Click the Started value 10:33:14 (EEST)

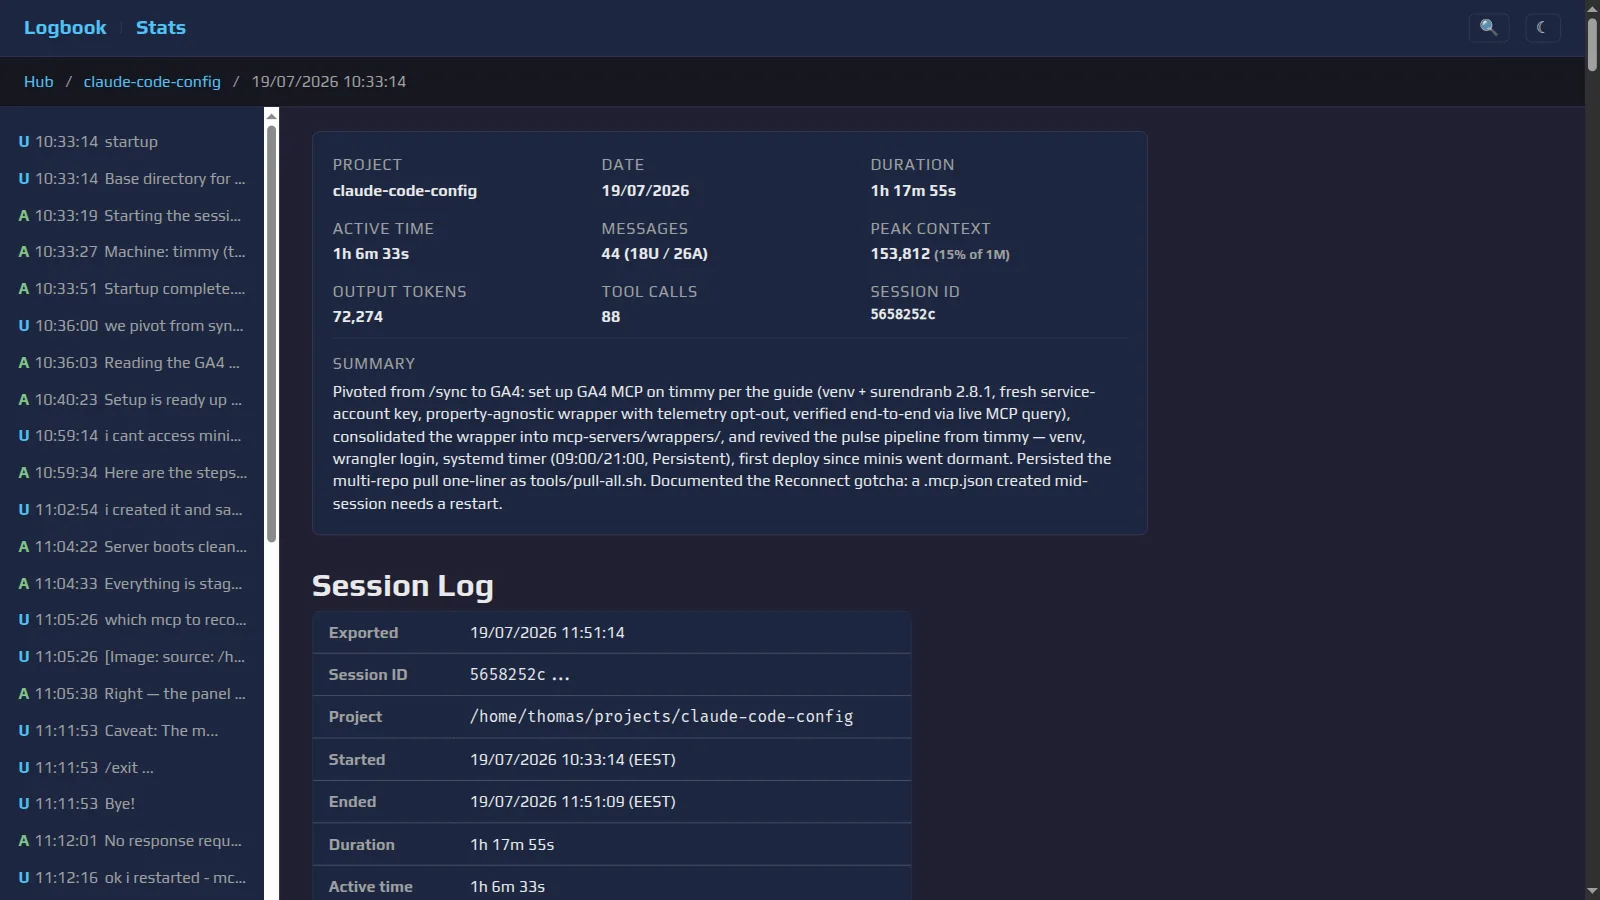573,760
